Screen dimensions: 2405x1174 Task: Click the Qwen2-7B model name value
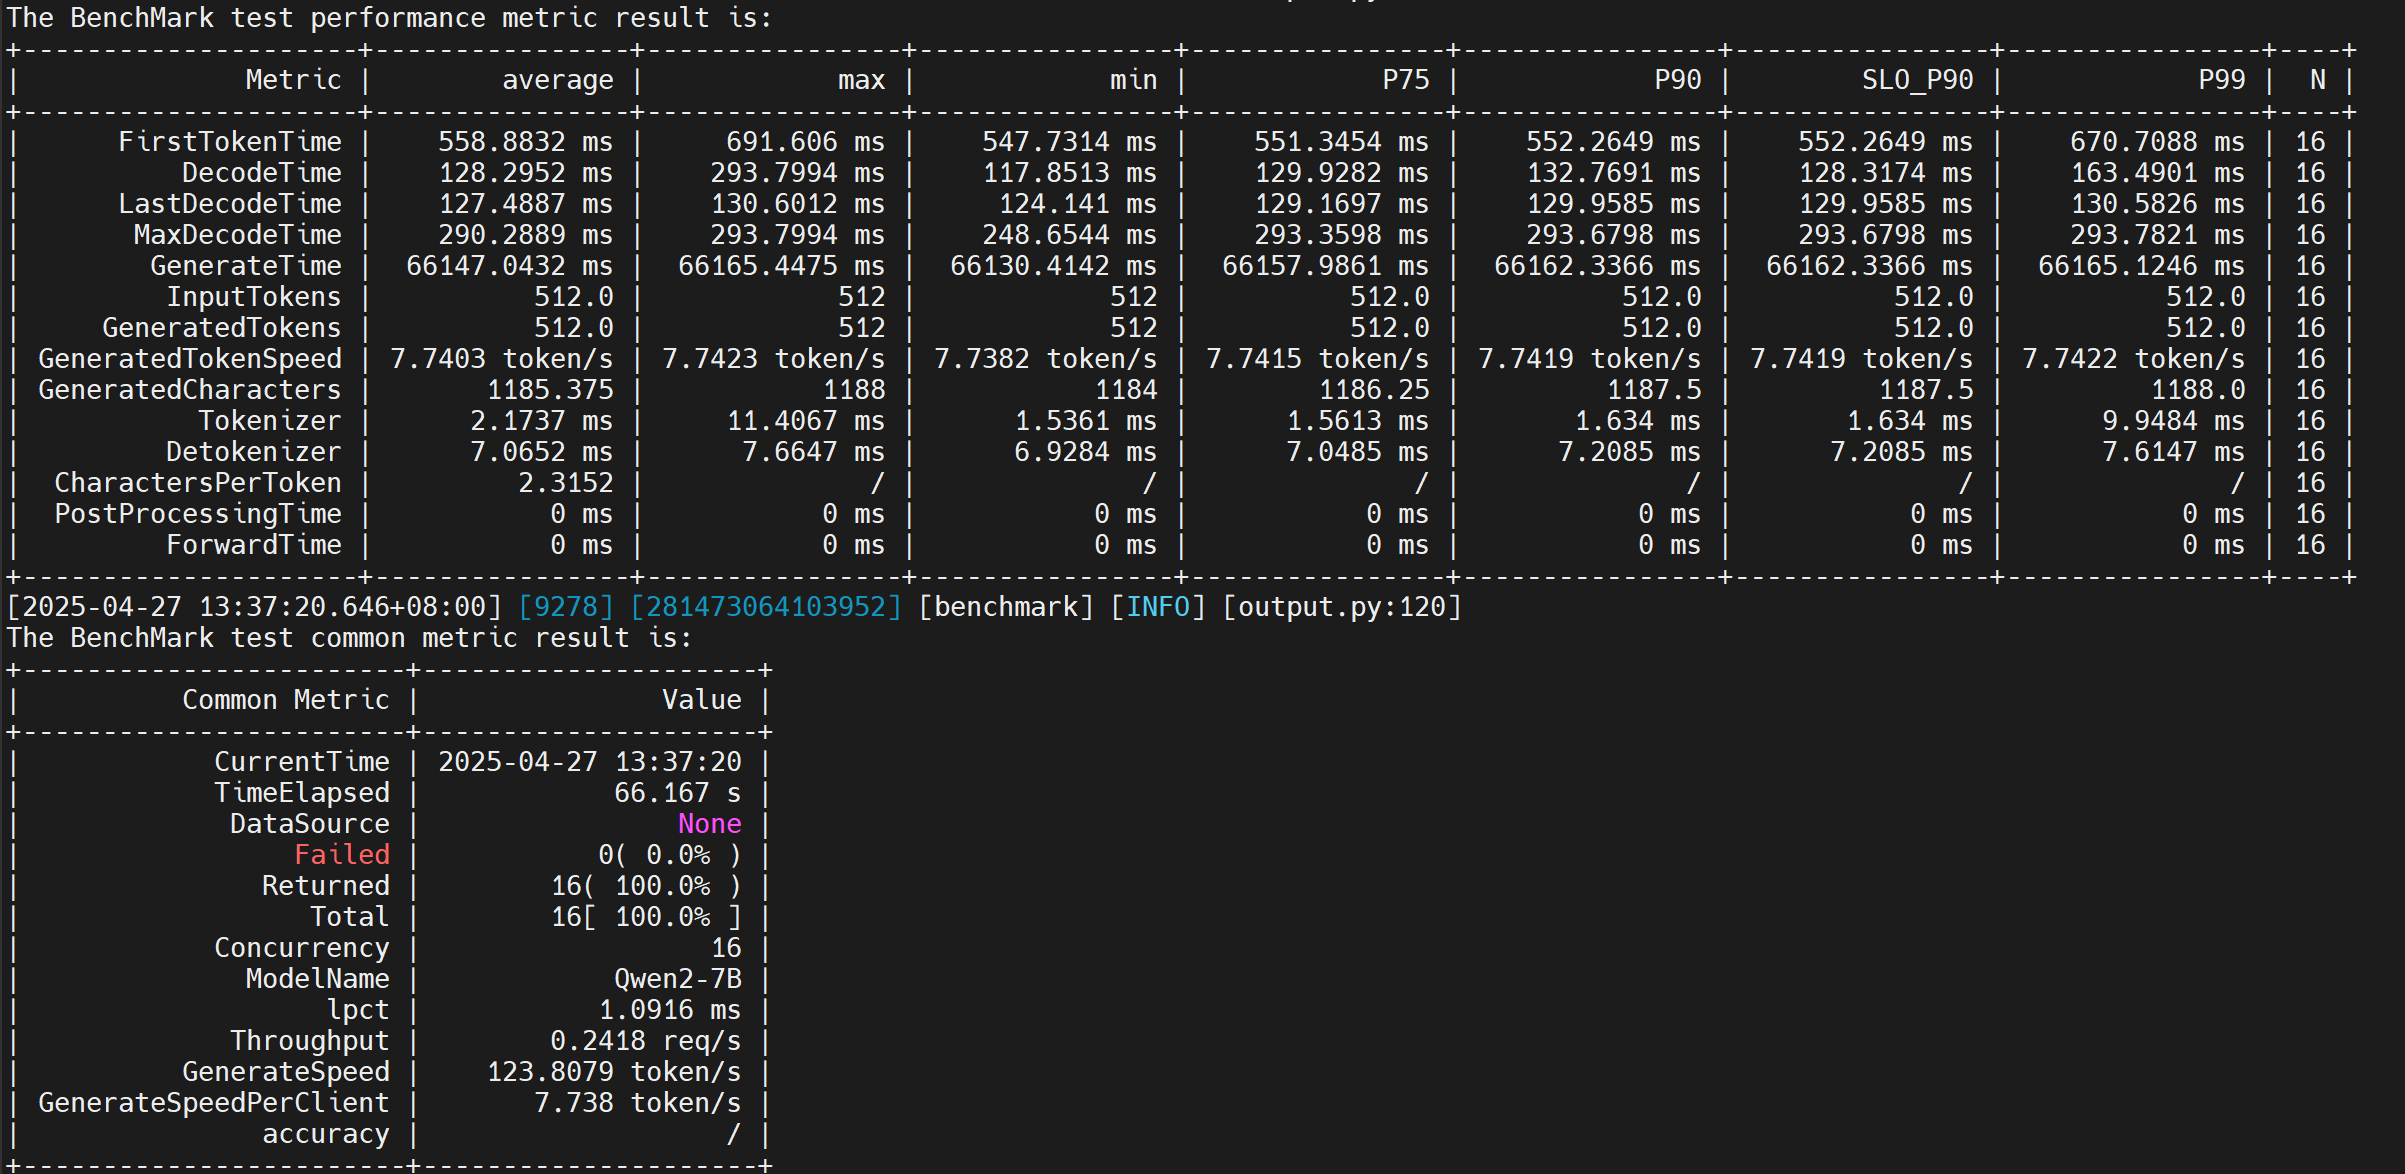677,979
